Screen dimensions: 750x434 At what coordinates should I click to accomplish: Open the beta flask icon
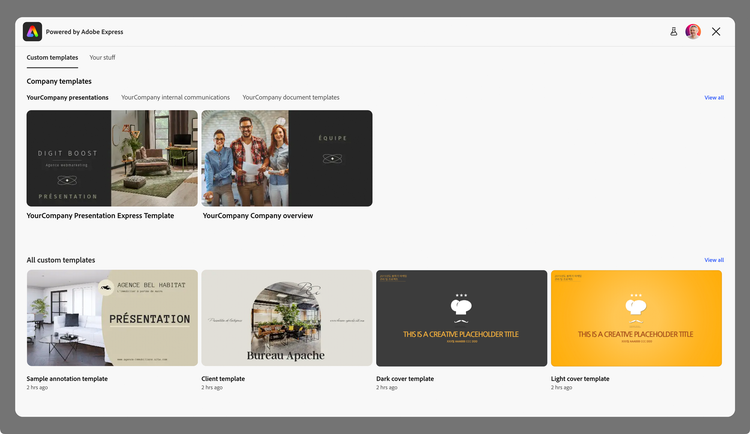(x=673, y=32)
